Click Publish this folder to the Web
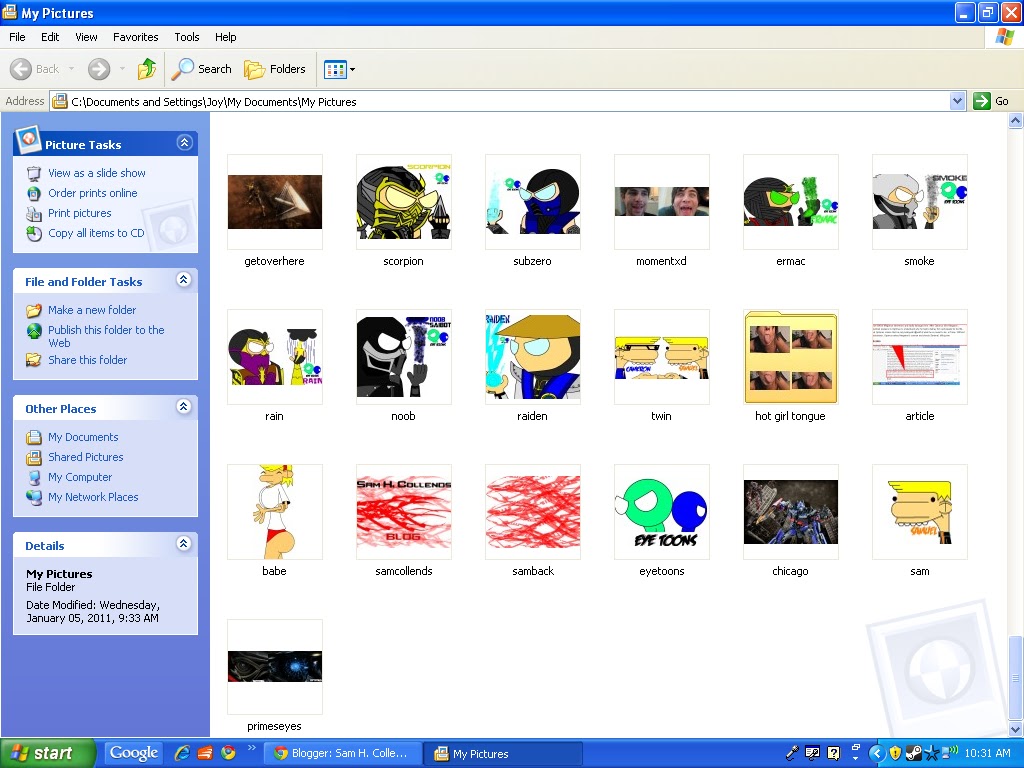Viewport: 1024px width, 768px height. (106, 336)
